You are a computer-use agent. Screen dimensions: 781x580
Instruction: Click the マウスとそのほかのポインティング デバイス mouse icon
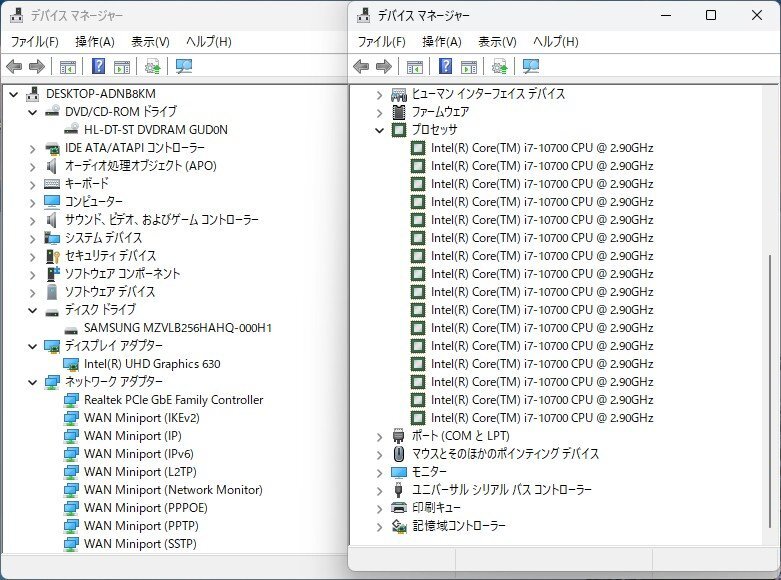399,454
